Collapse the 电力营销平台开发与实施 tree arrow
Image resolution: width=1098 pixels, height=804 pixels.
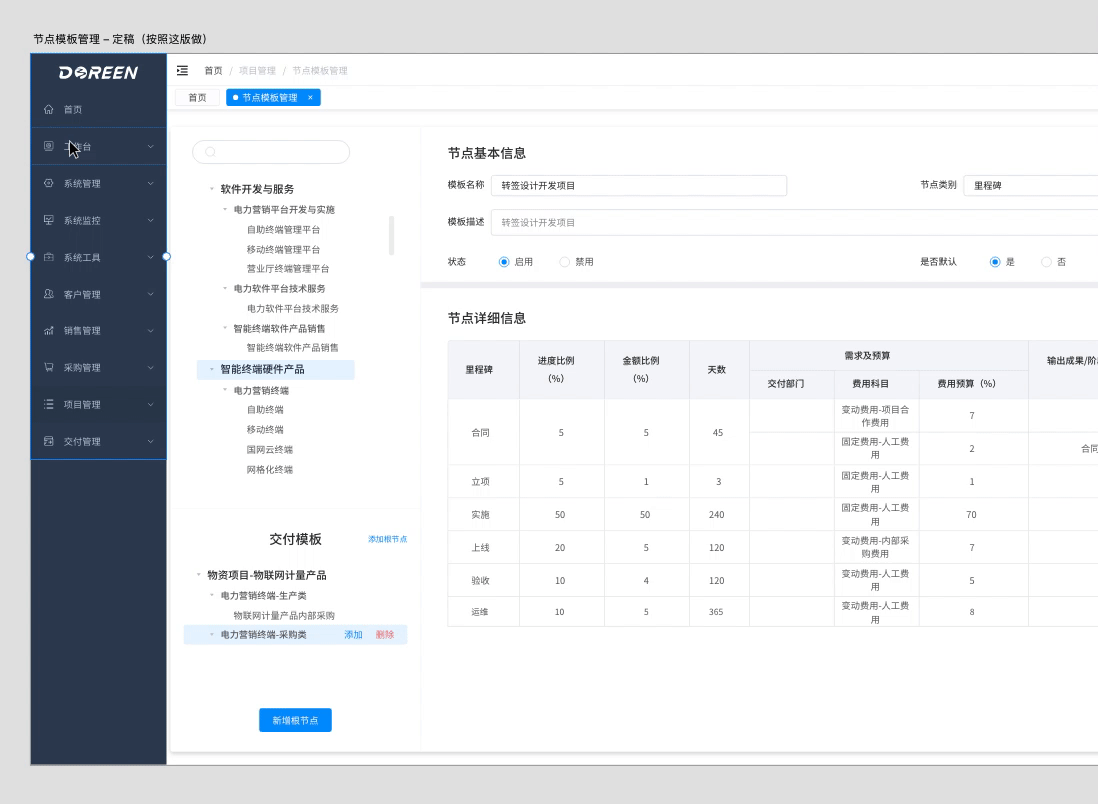pos(225,209)
